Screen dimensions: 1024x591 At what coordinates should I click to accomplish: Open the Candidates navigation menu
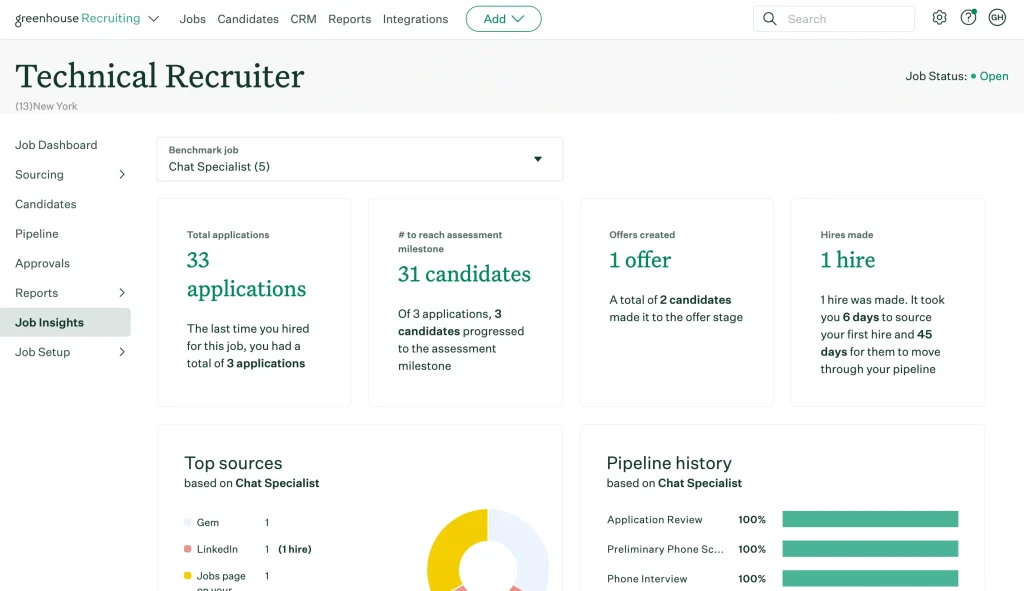247,18
